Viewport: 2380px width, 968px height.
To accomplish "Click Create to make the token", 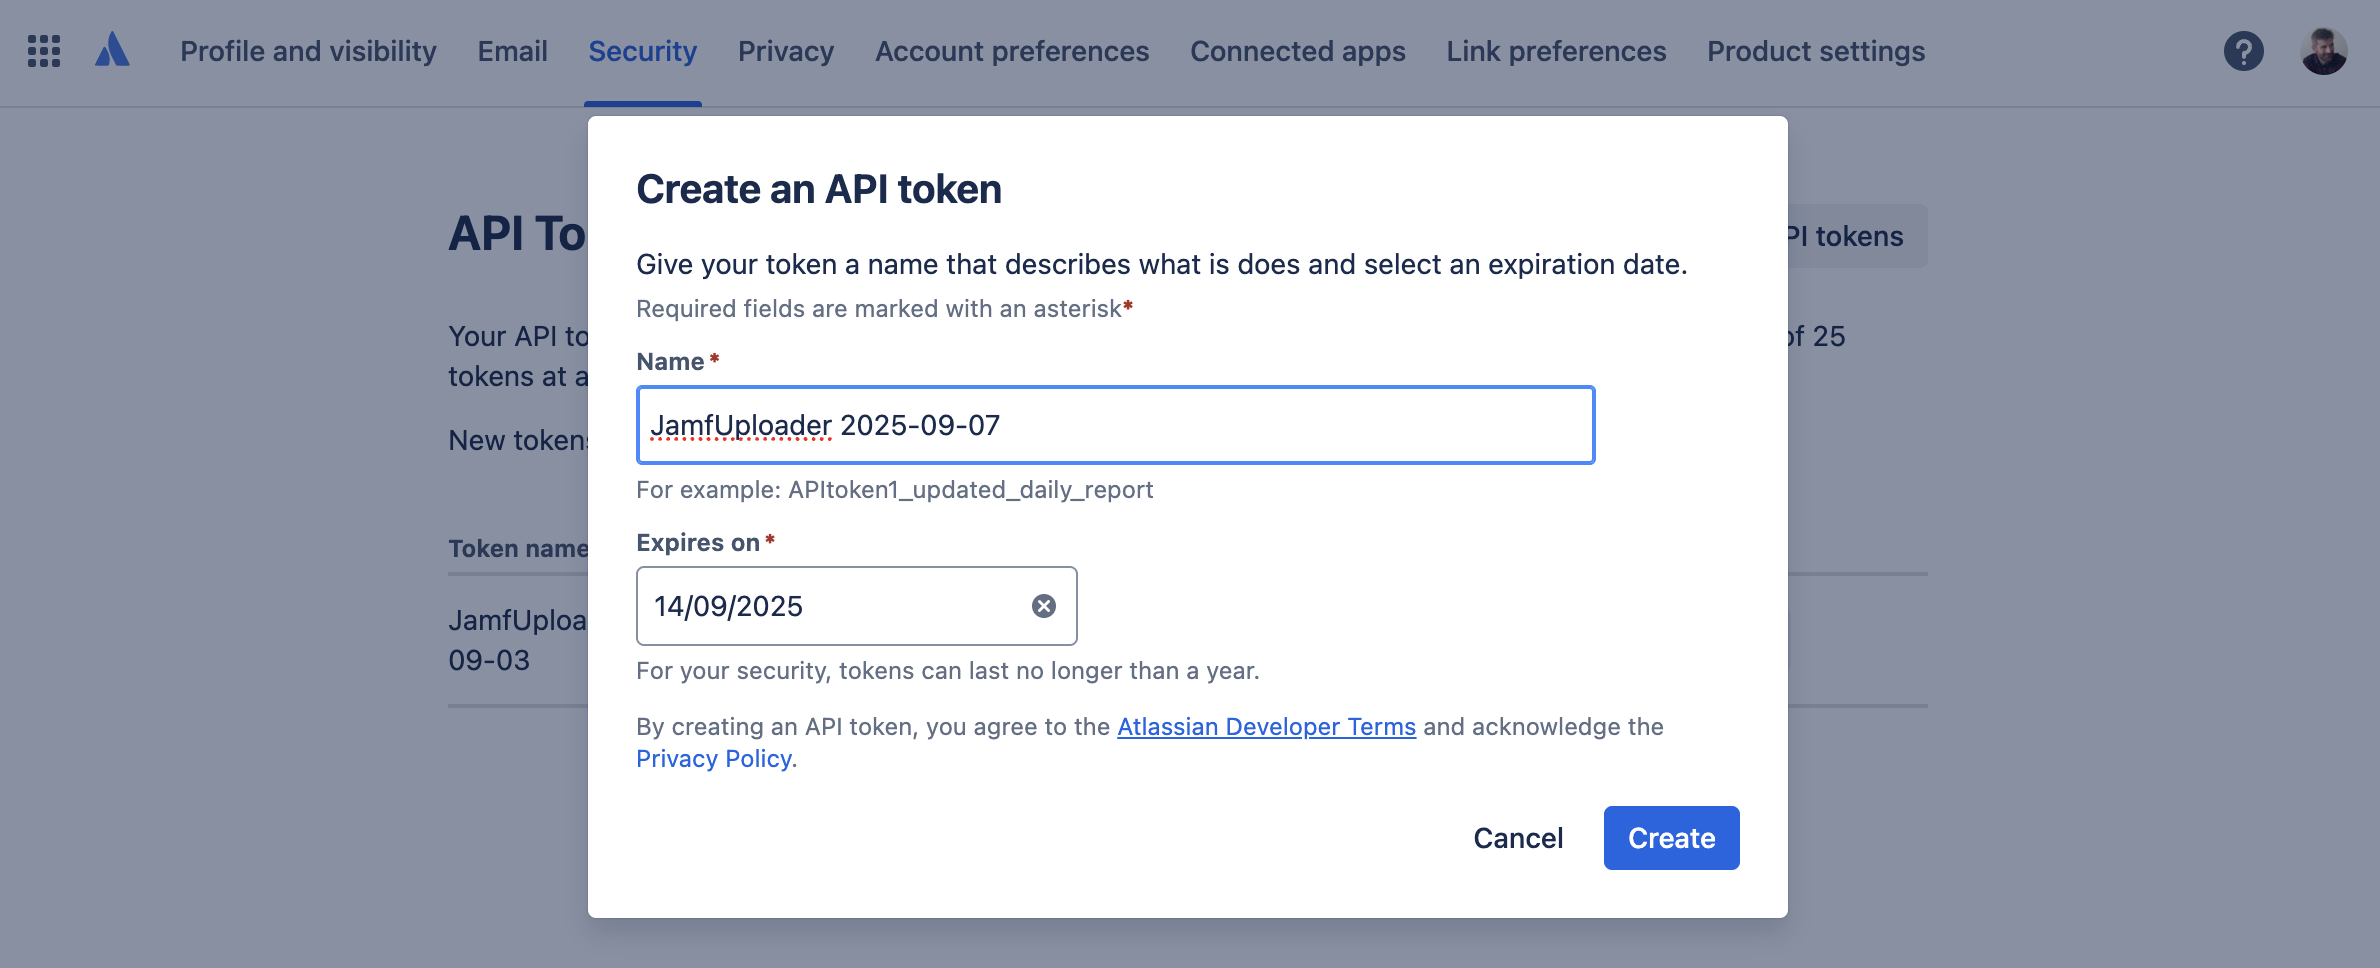I will tap(1671, 838).
